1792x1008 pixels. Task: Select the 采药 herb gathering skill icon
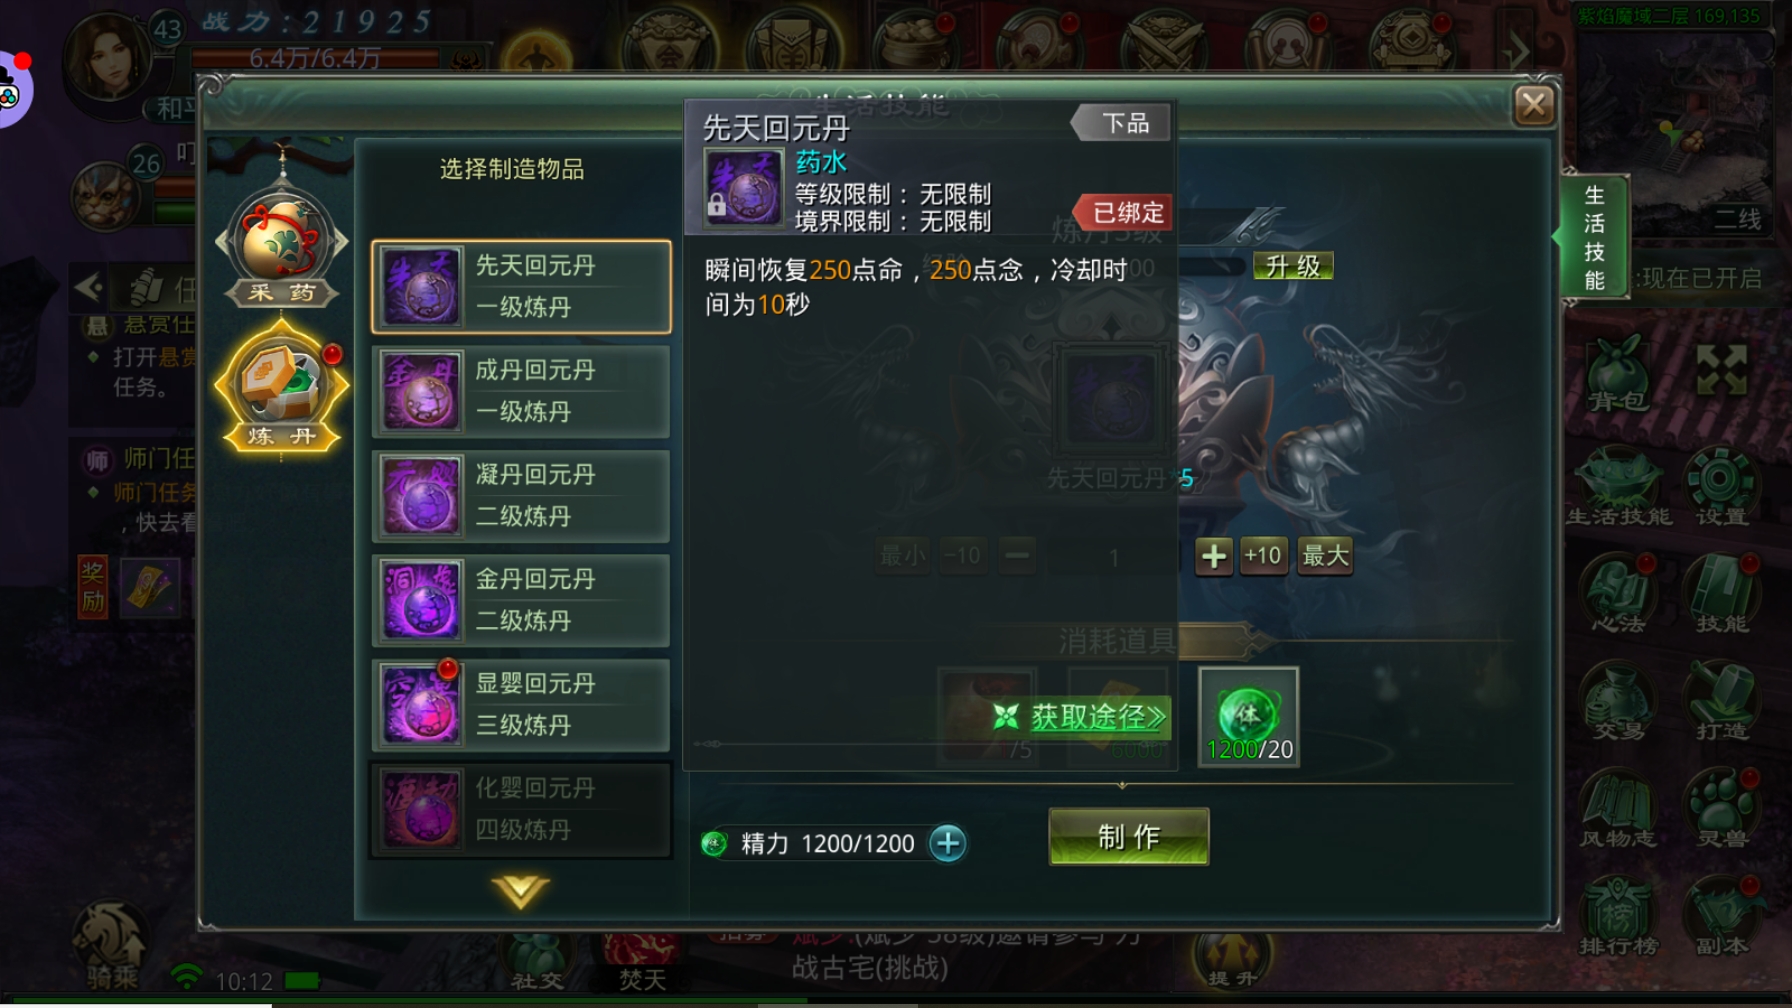point(282,245)
